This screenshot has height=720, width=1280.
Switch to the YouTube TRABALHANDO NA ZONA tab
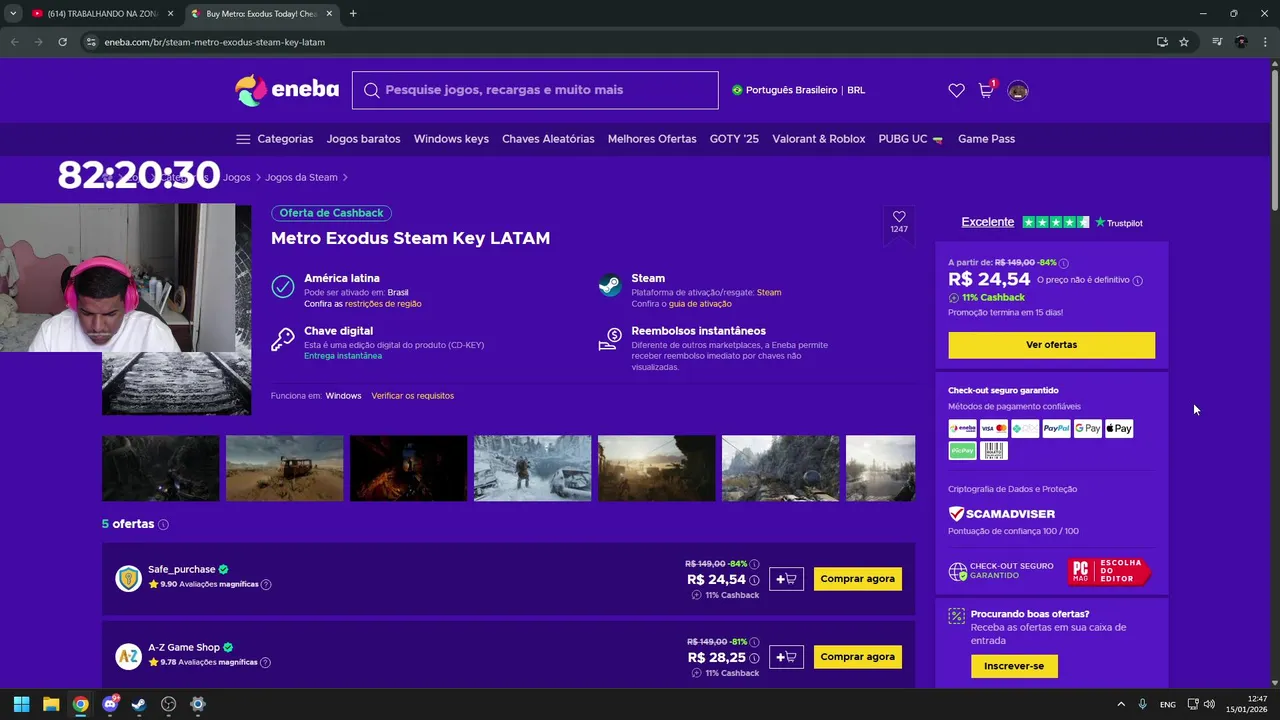tap(103, 14)
